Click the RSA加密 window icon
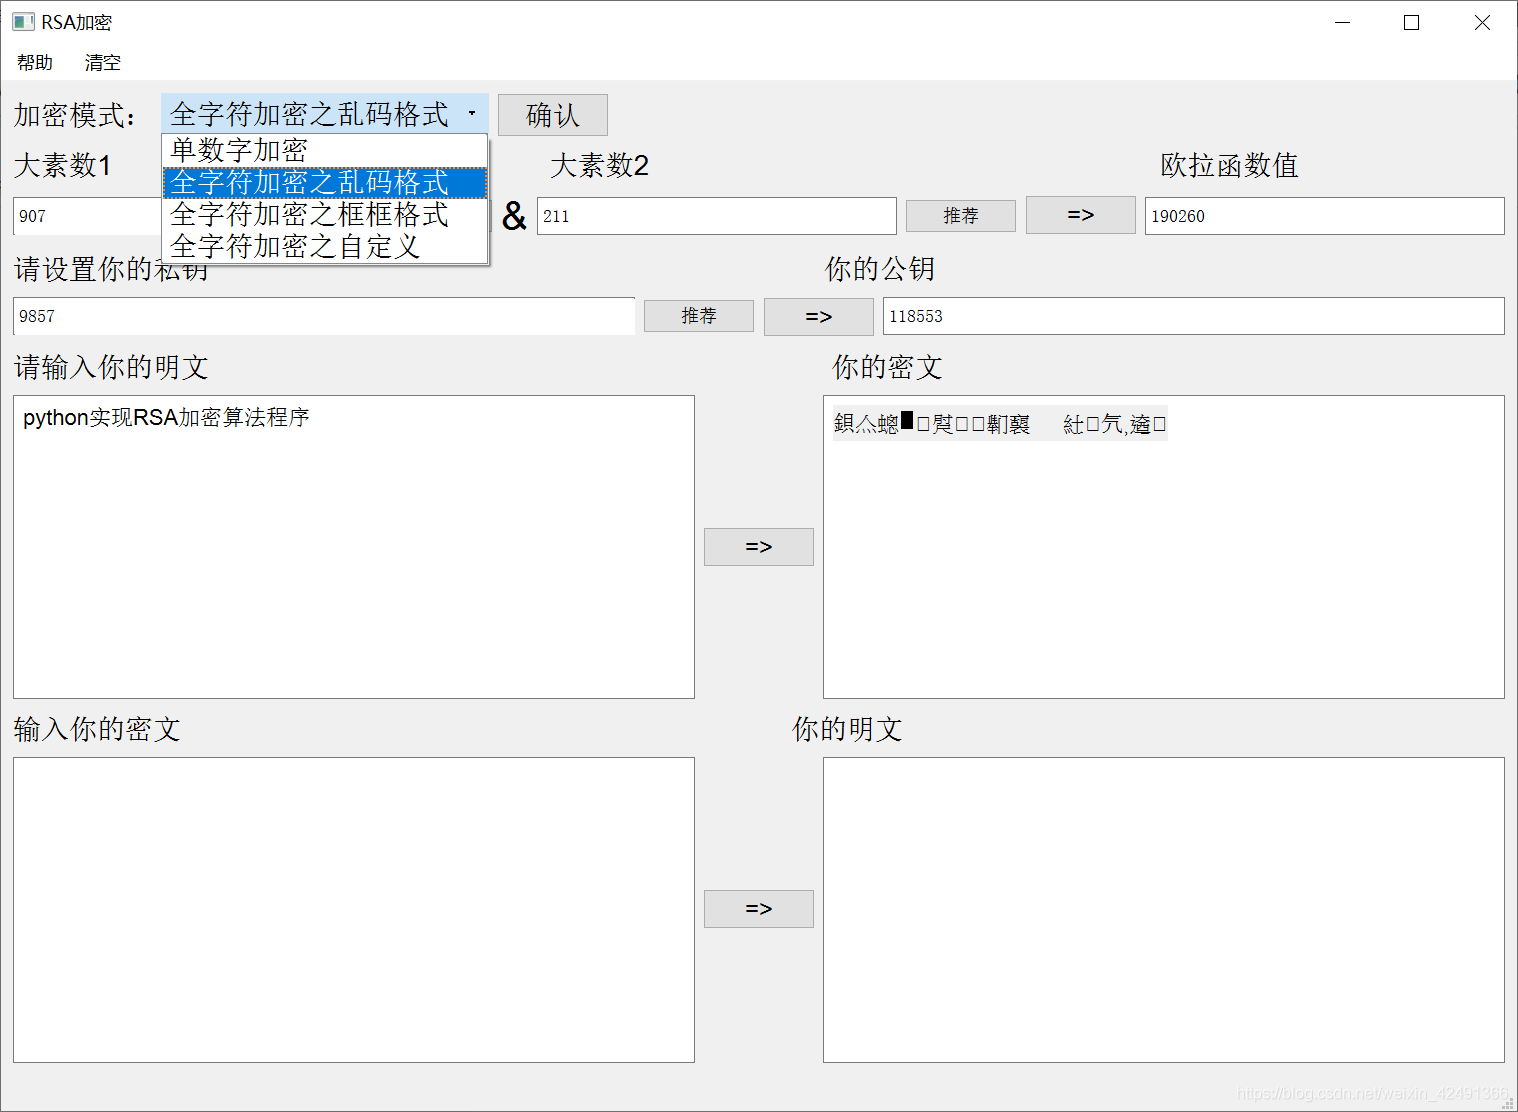The width and height of the screenshot is (1518, 1112). 23,22
